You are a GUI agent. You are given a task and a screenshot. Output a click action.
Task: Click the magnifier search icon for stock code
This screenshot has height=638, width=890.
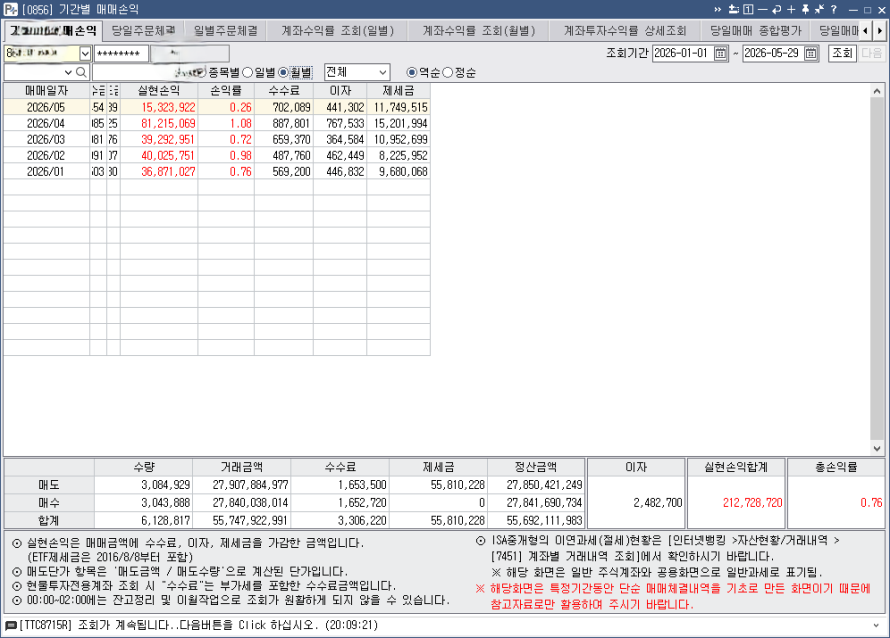pyautogui.click(x=81, y=72)
